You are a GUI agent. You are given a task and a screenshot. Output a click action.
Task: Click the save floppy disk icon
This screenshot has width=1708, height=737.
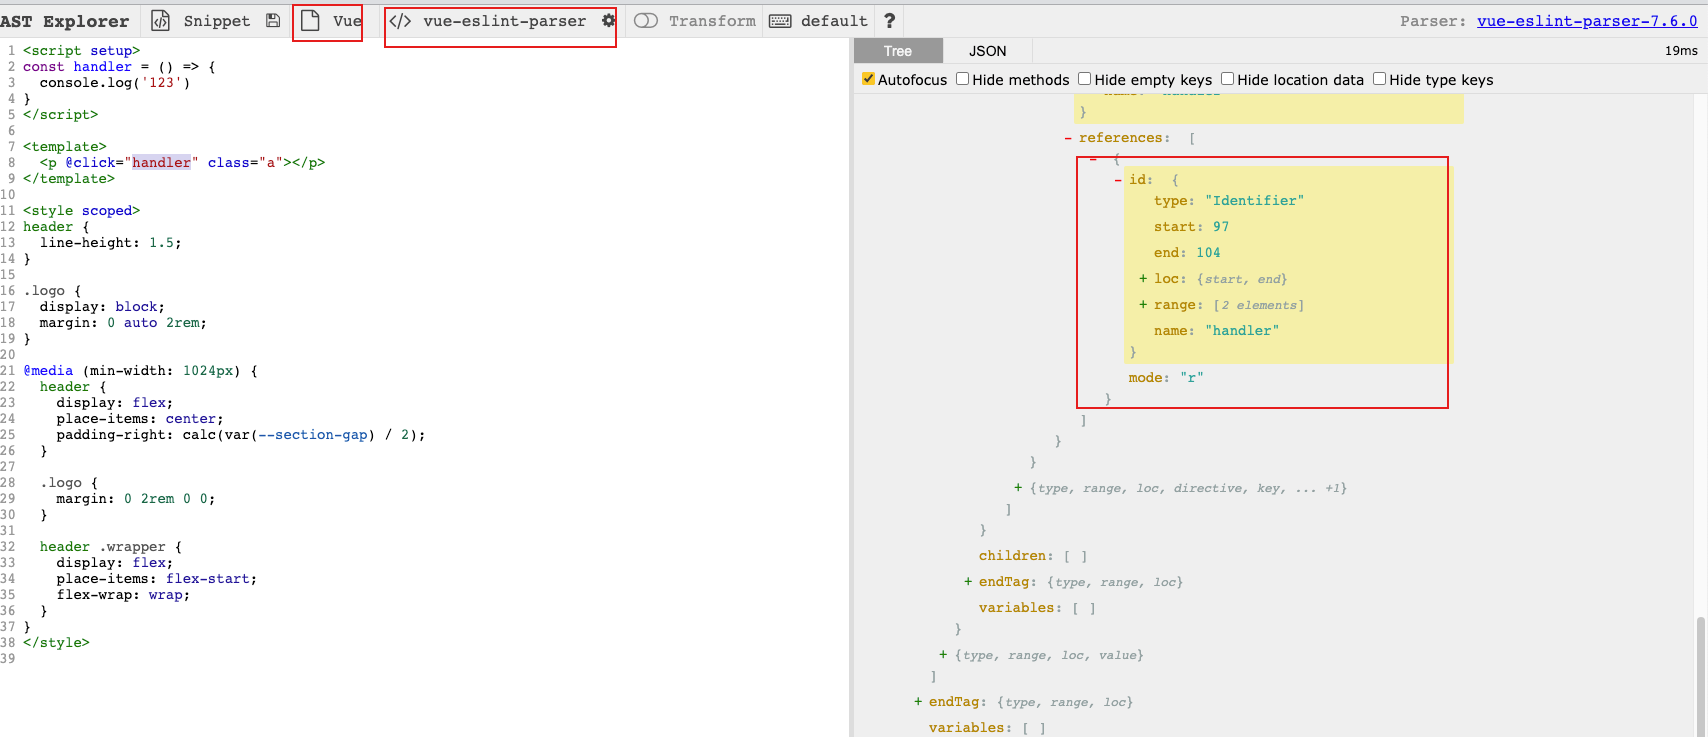coord(273,21)
